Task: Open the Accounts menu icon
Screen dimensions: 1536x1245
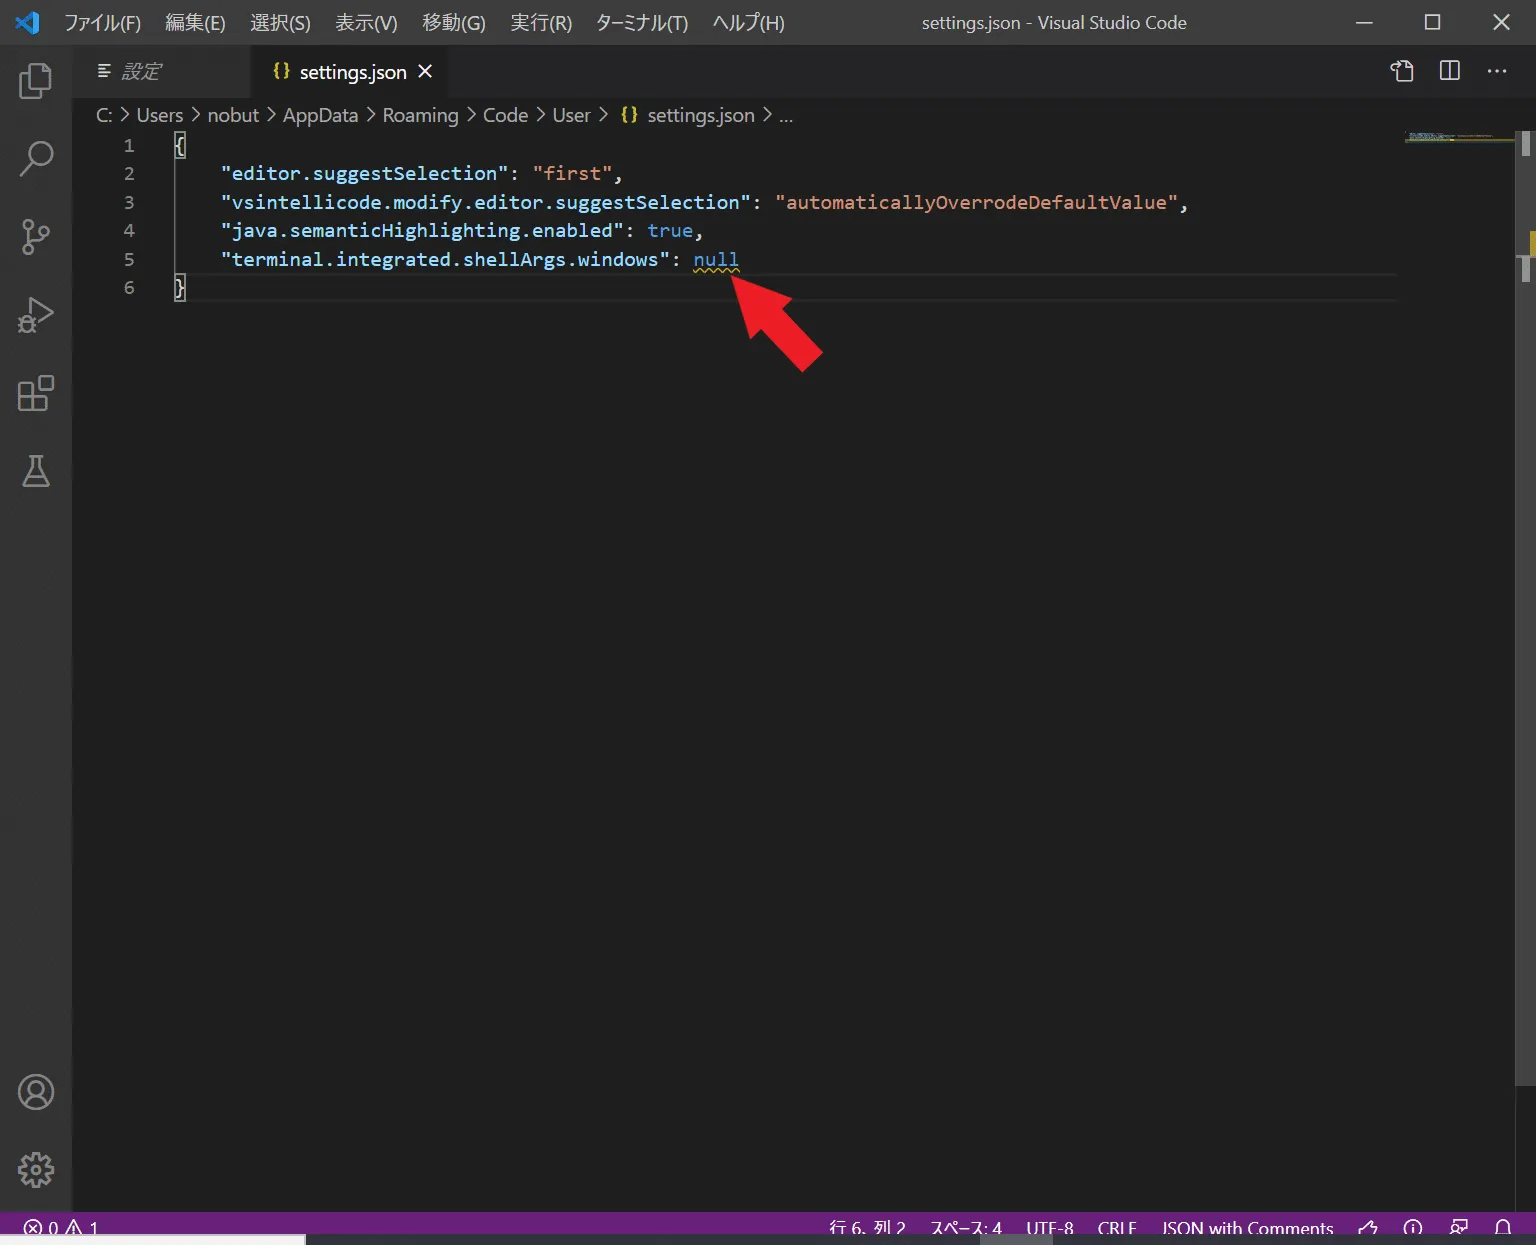Action: (x=36, y=1092)
